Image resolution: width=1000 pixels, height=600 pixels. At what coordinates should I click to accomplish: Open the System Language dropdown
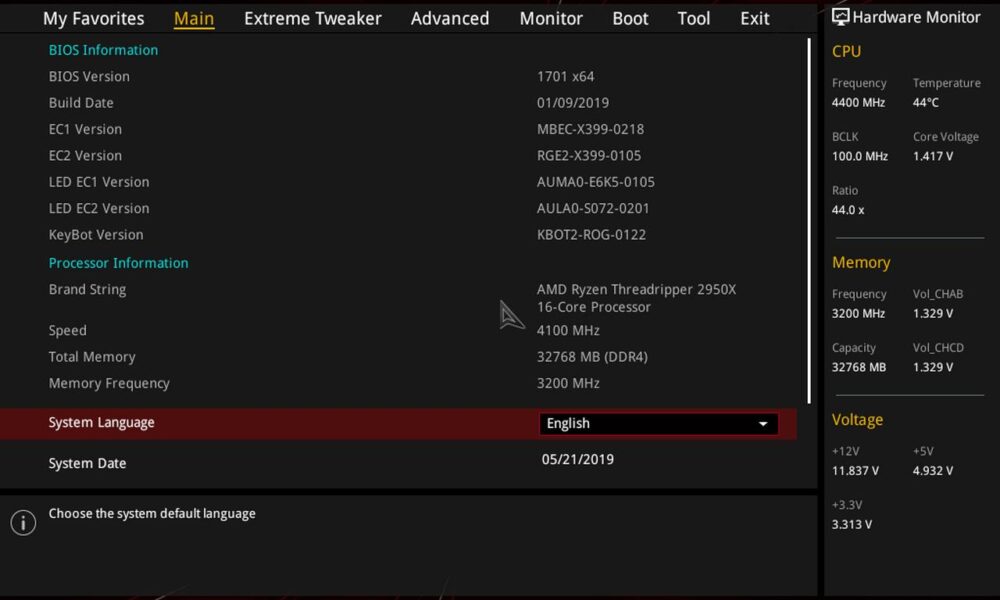658,423
